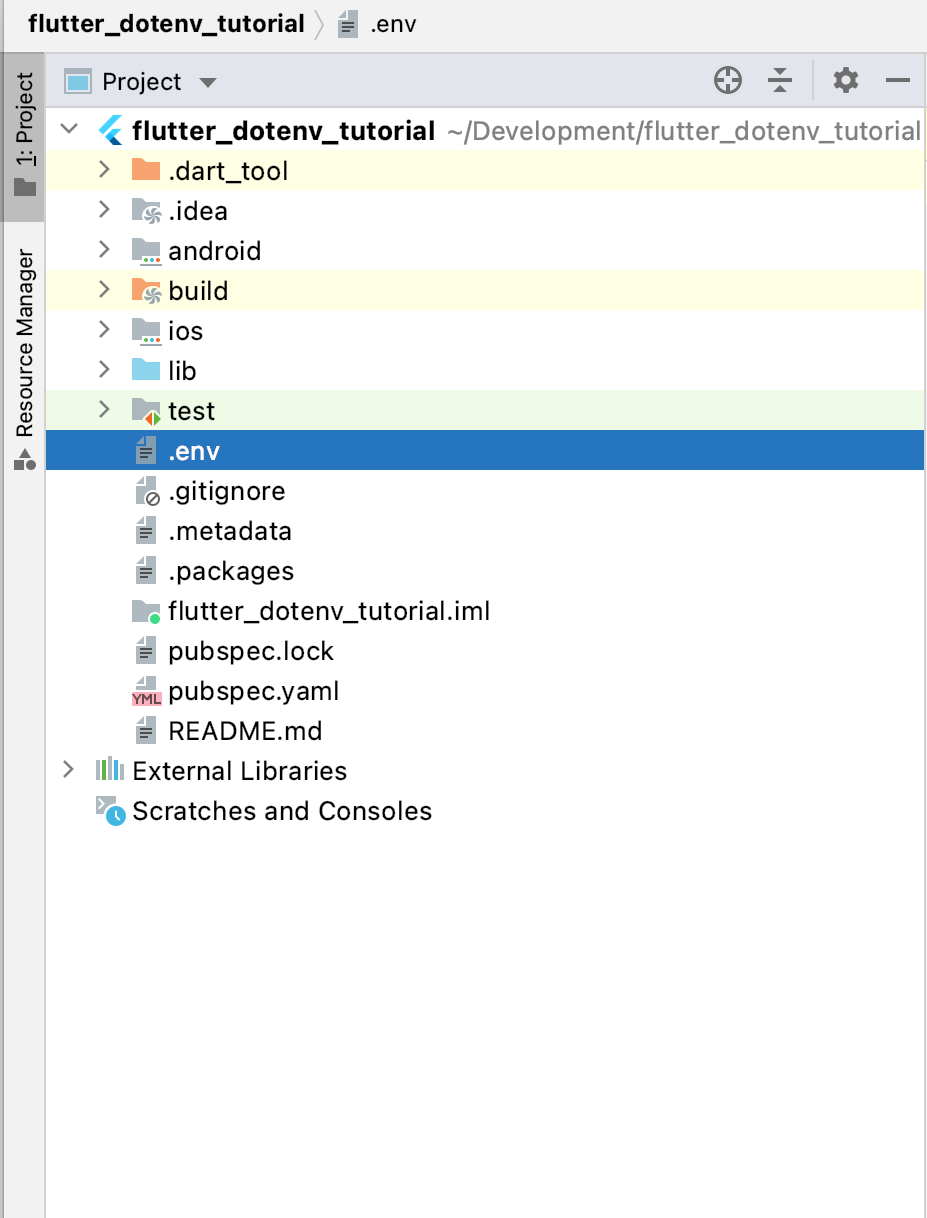The height and width of the screenshot is (1218, 927).
Task: Open the Project view dropdown arrow
Action: (207, 82)
